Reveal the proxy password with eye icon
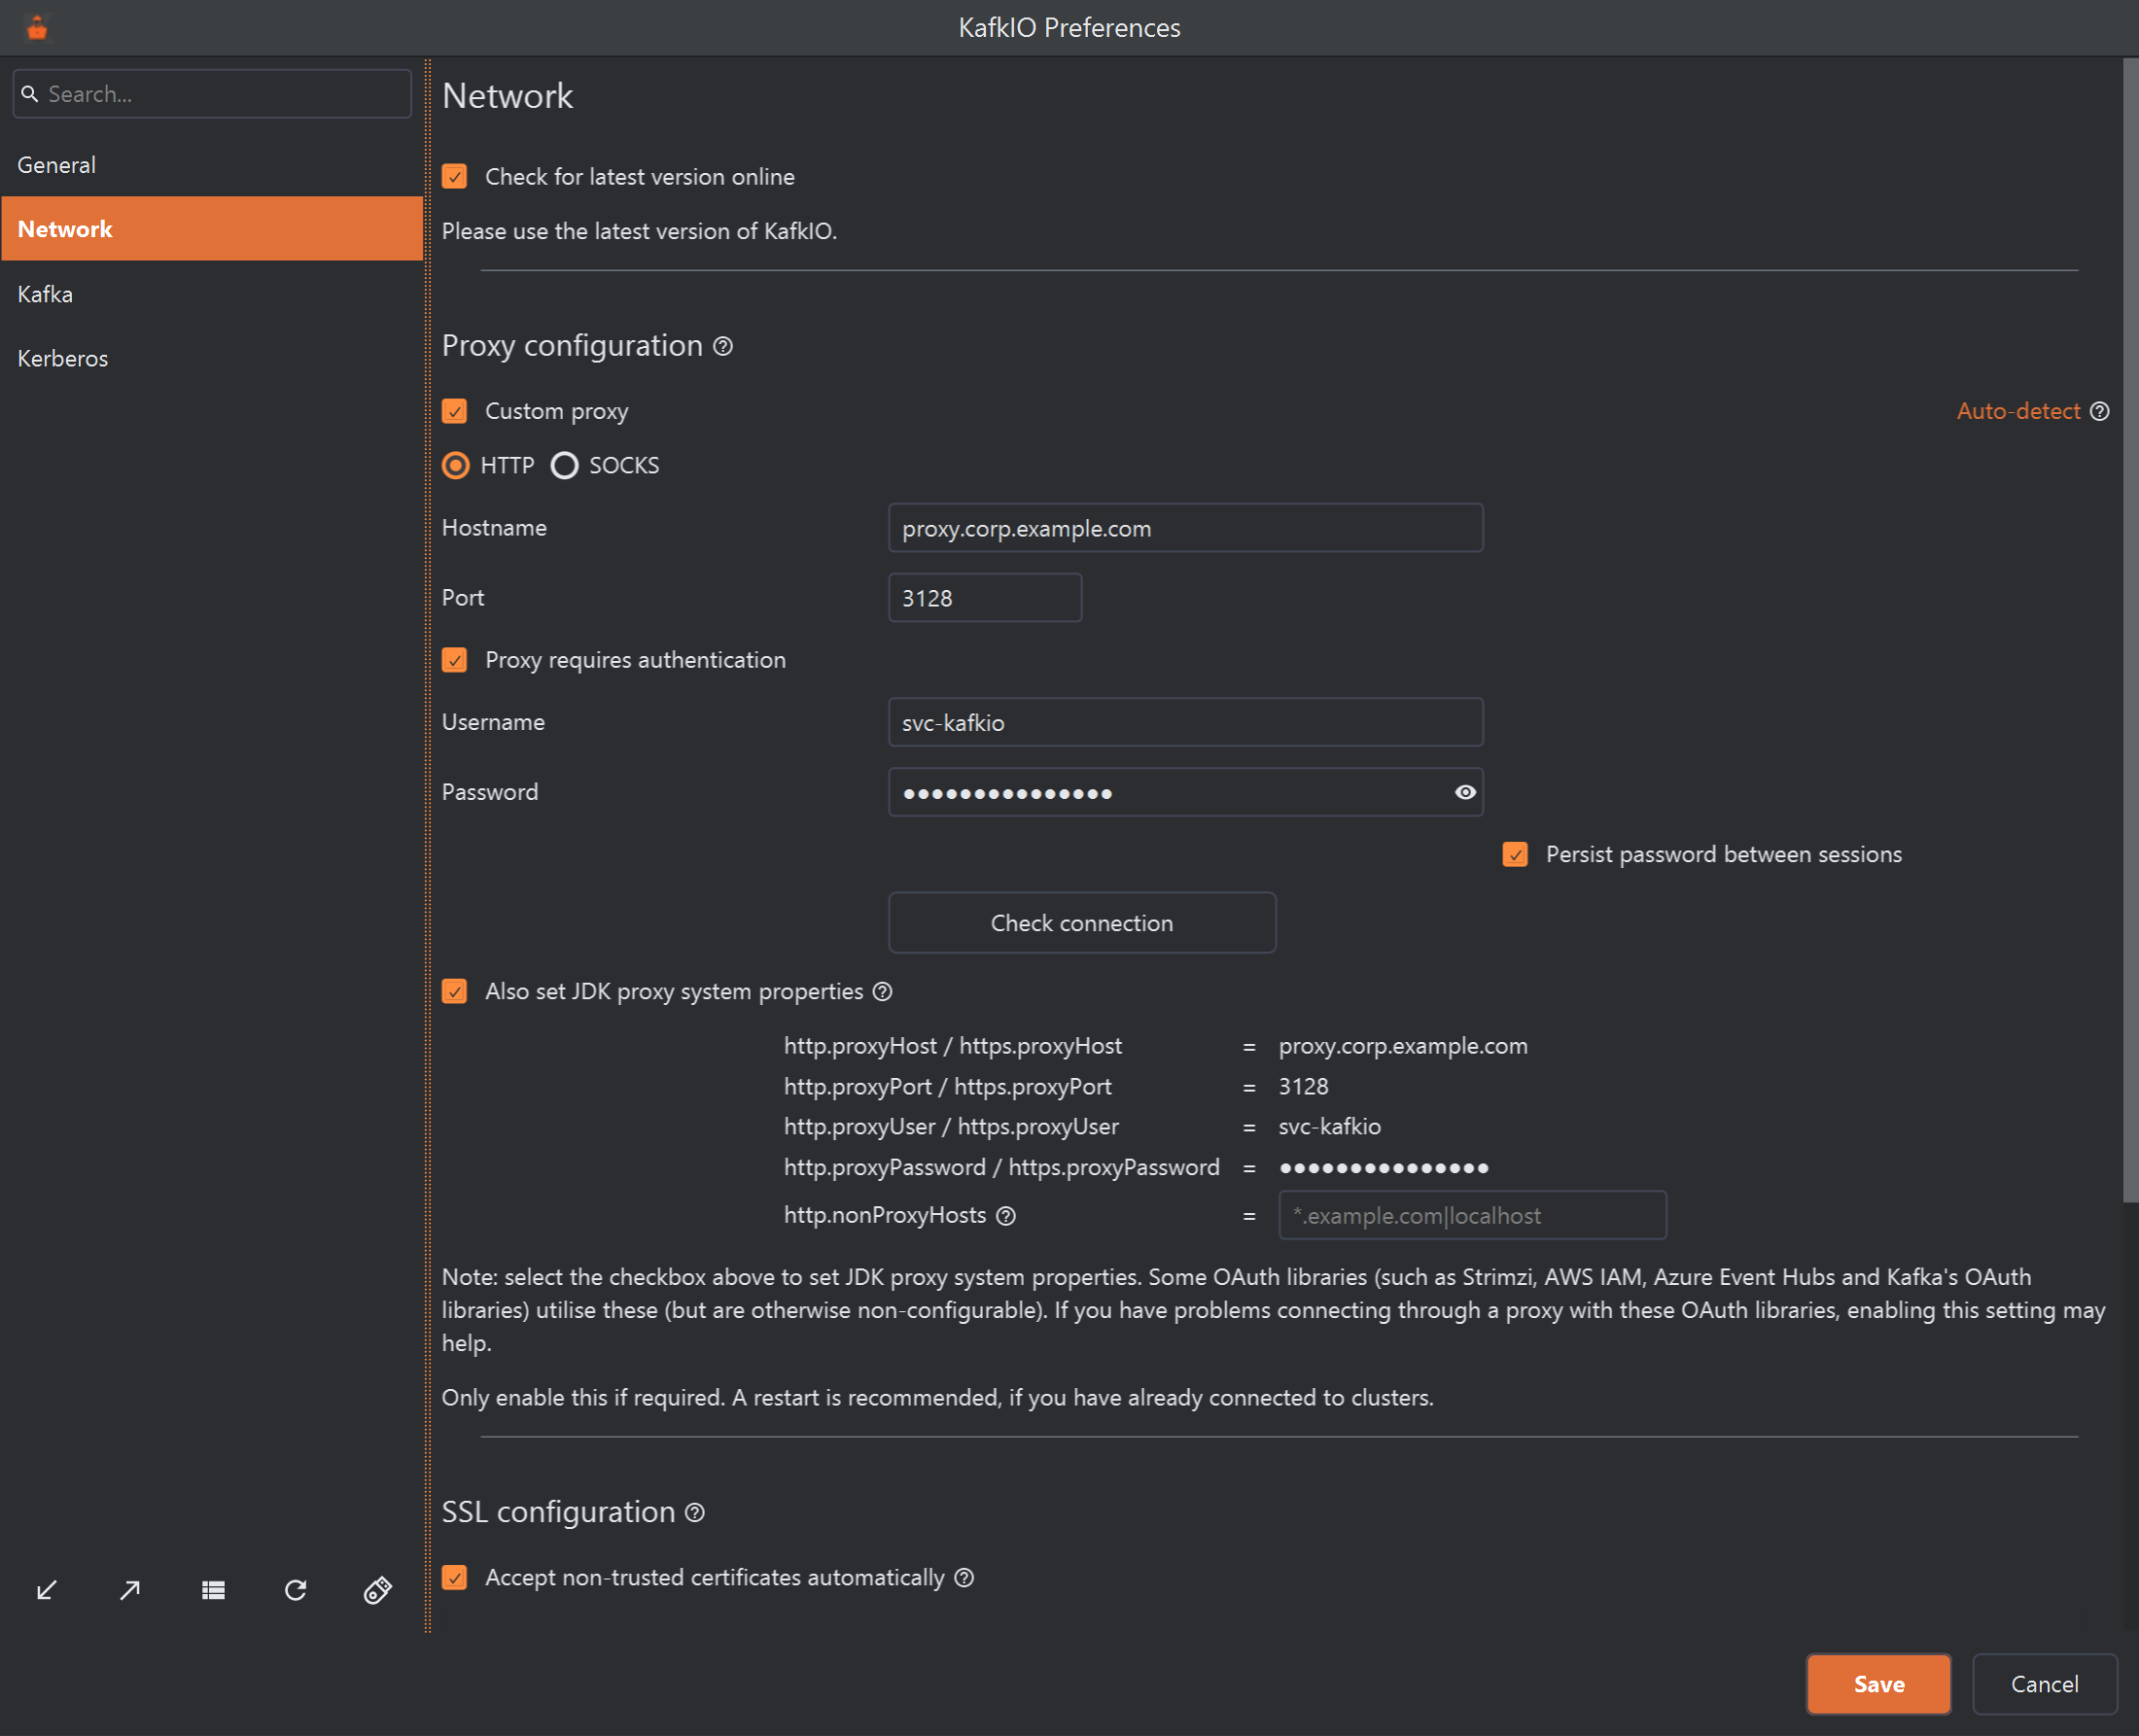Viewport: 2139px width, 1736px height. coord(1465,792)
